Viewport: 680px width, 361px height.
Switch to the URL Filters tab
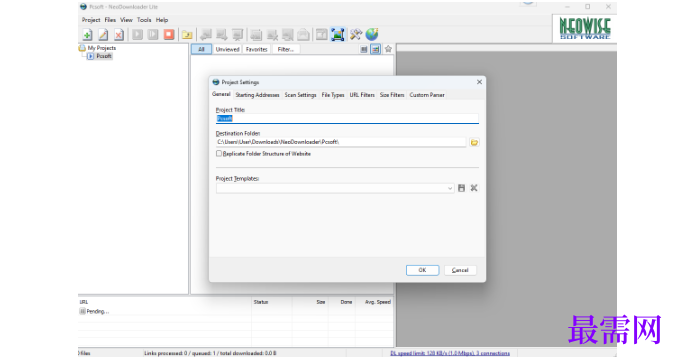point(362,95)
